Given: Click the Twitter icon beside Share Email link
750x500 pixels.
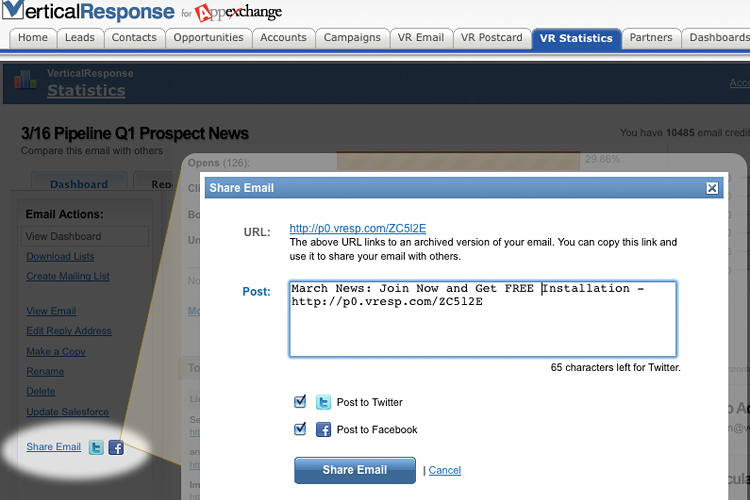Looking at the screenshot, I should 96,447.
